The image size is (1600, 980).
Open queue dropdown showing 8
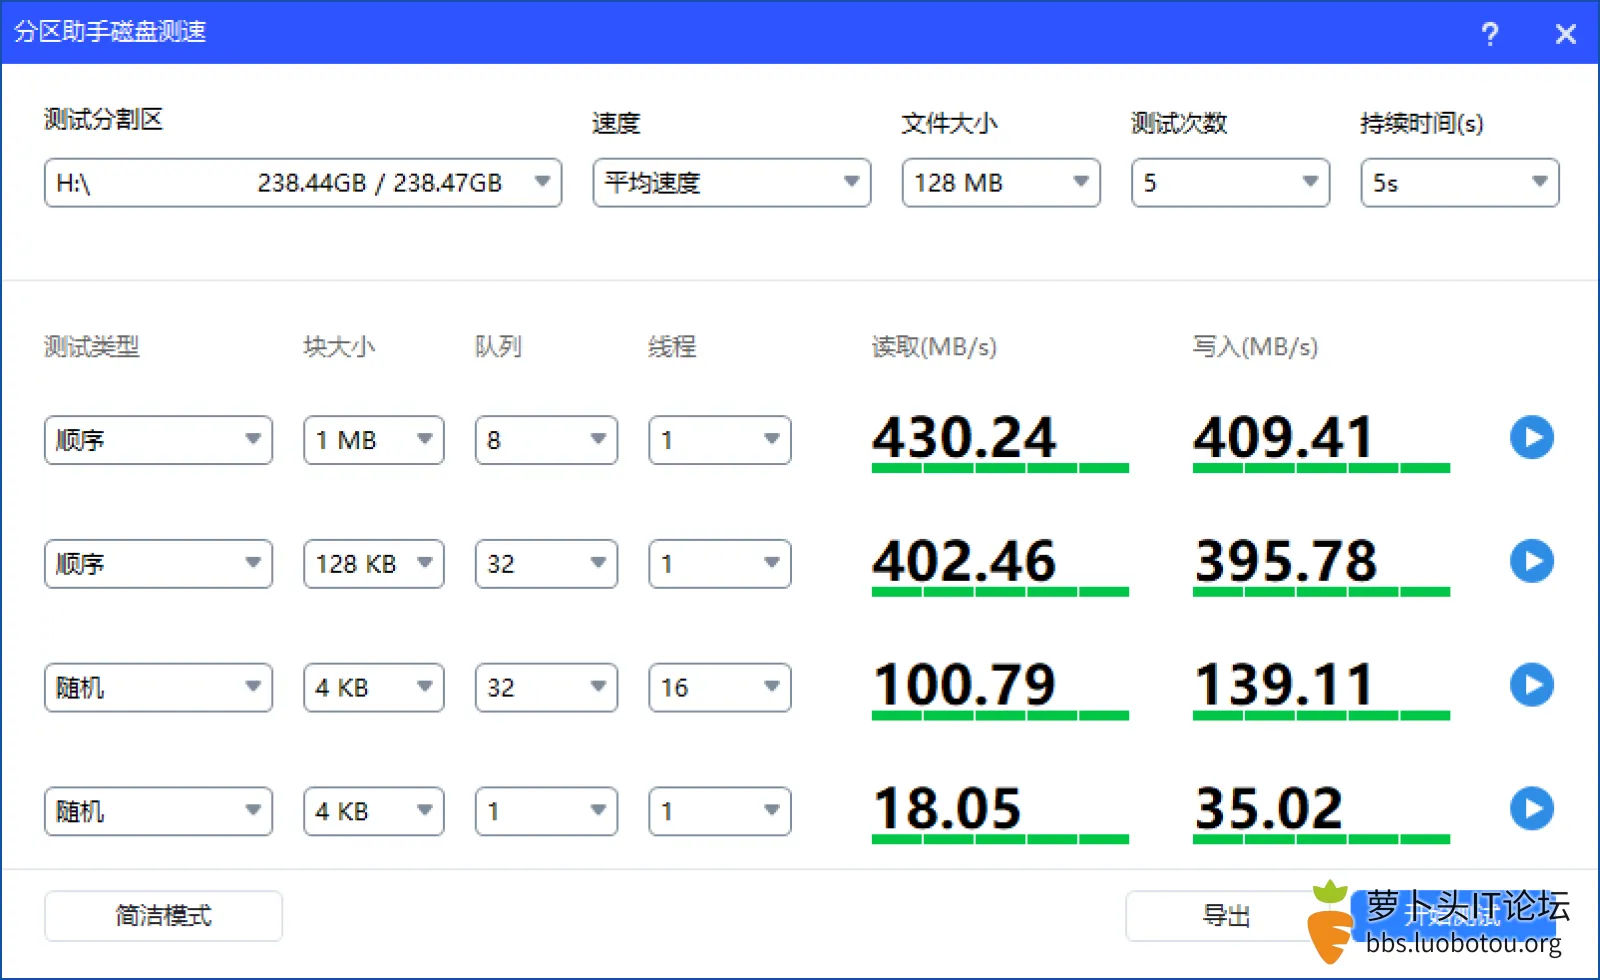(x=546, y=440)
